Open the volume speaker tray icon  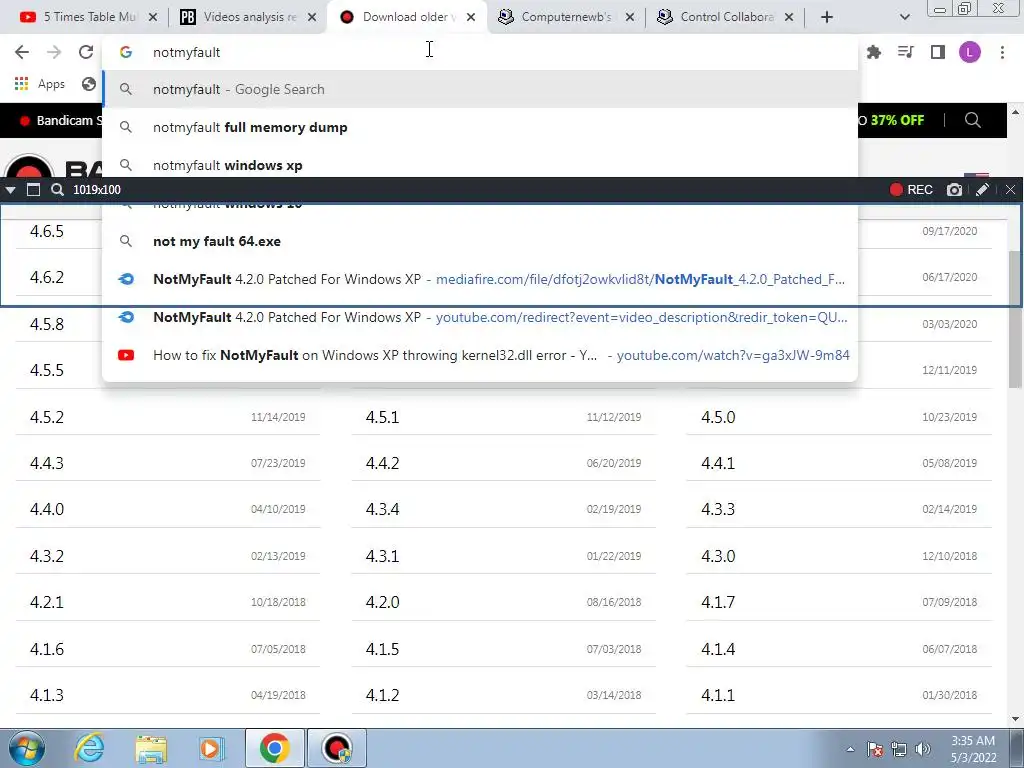point(923,749)
